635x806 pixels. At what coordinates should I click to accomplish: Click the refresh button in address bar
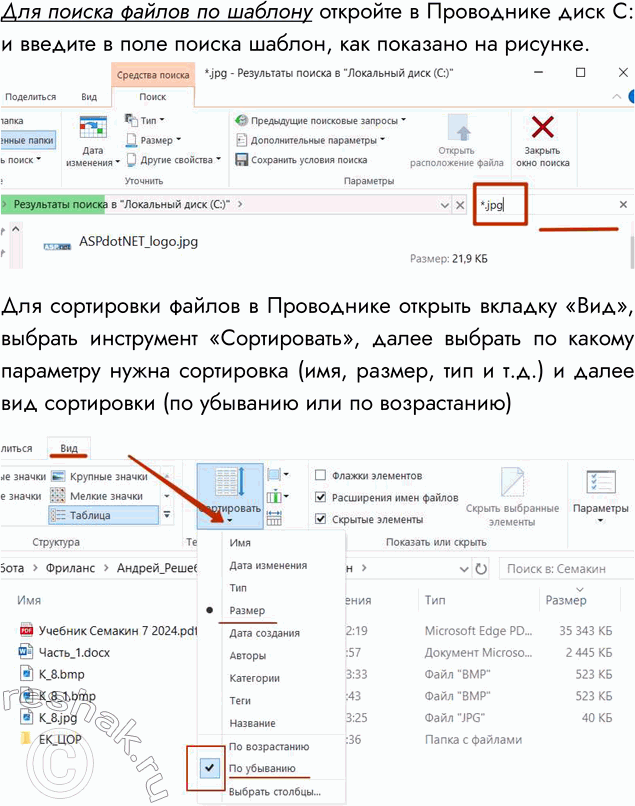point(481,569)
